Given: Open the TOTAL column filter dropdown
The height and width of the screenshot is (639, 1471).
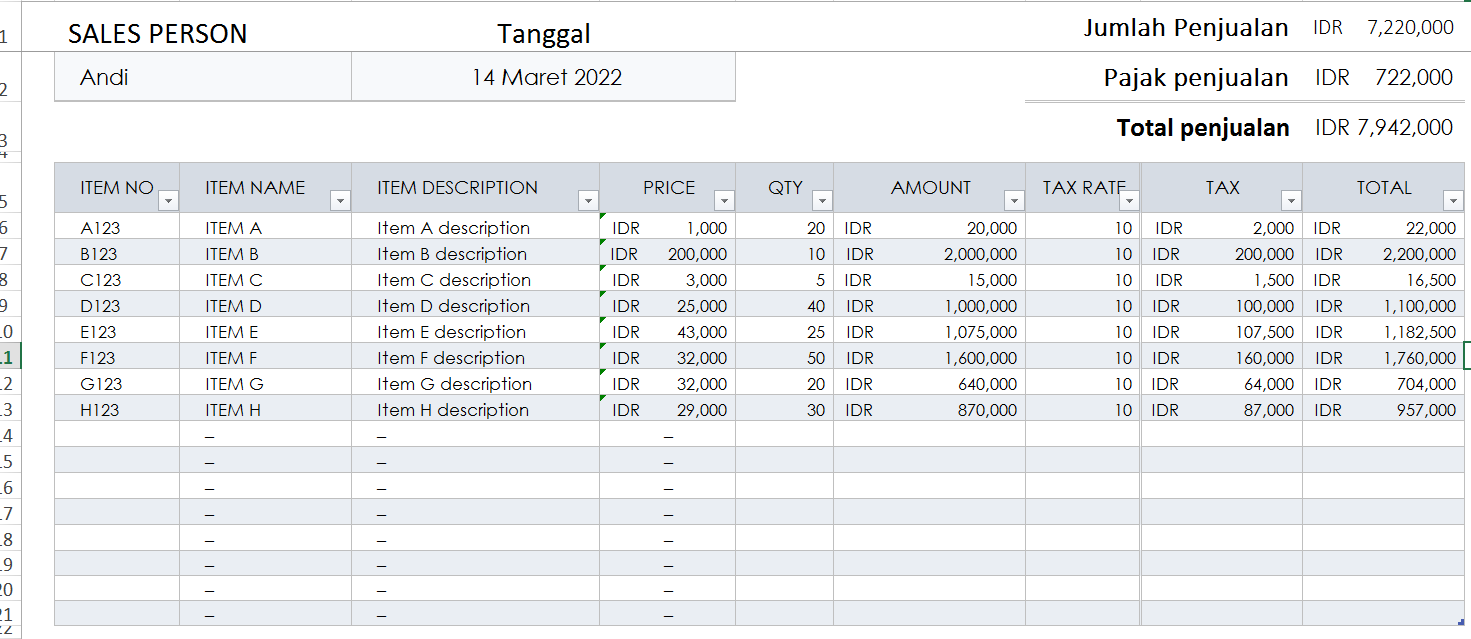Looking at the screenshot, I should coord(1452,200).
